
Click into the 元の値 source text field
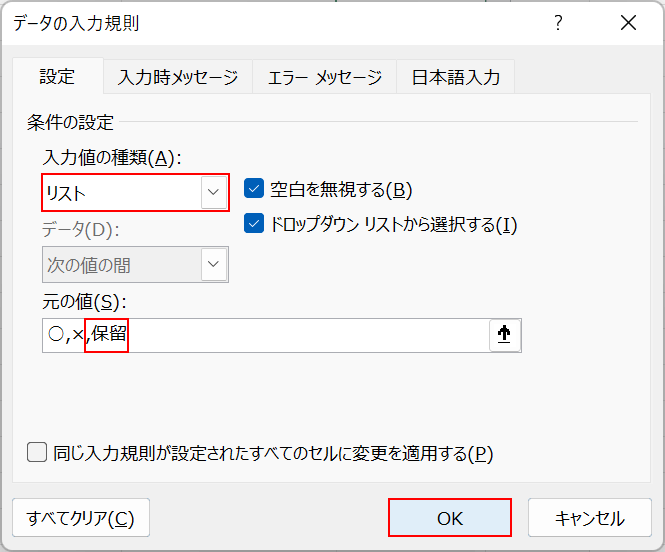coord(300,336)
